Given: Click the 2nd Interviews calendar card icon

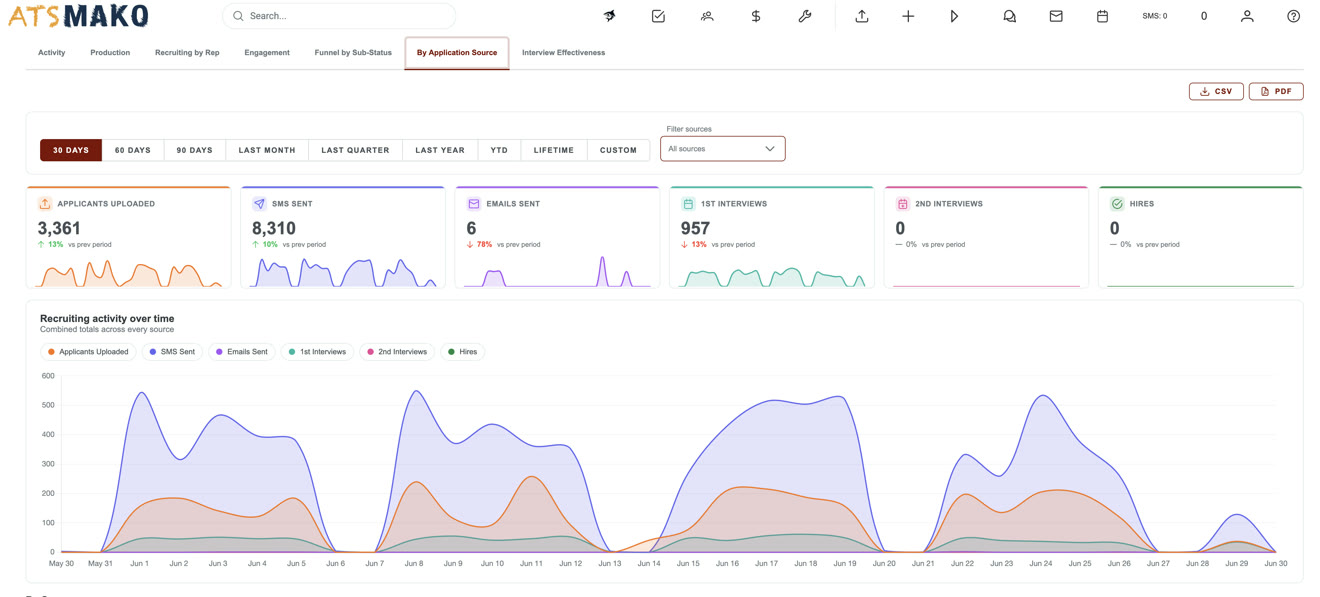Looking at the screenshot, I should click(902, 203).
